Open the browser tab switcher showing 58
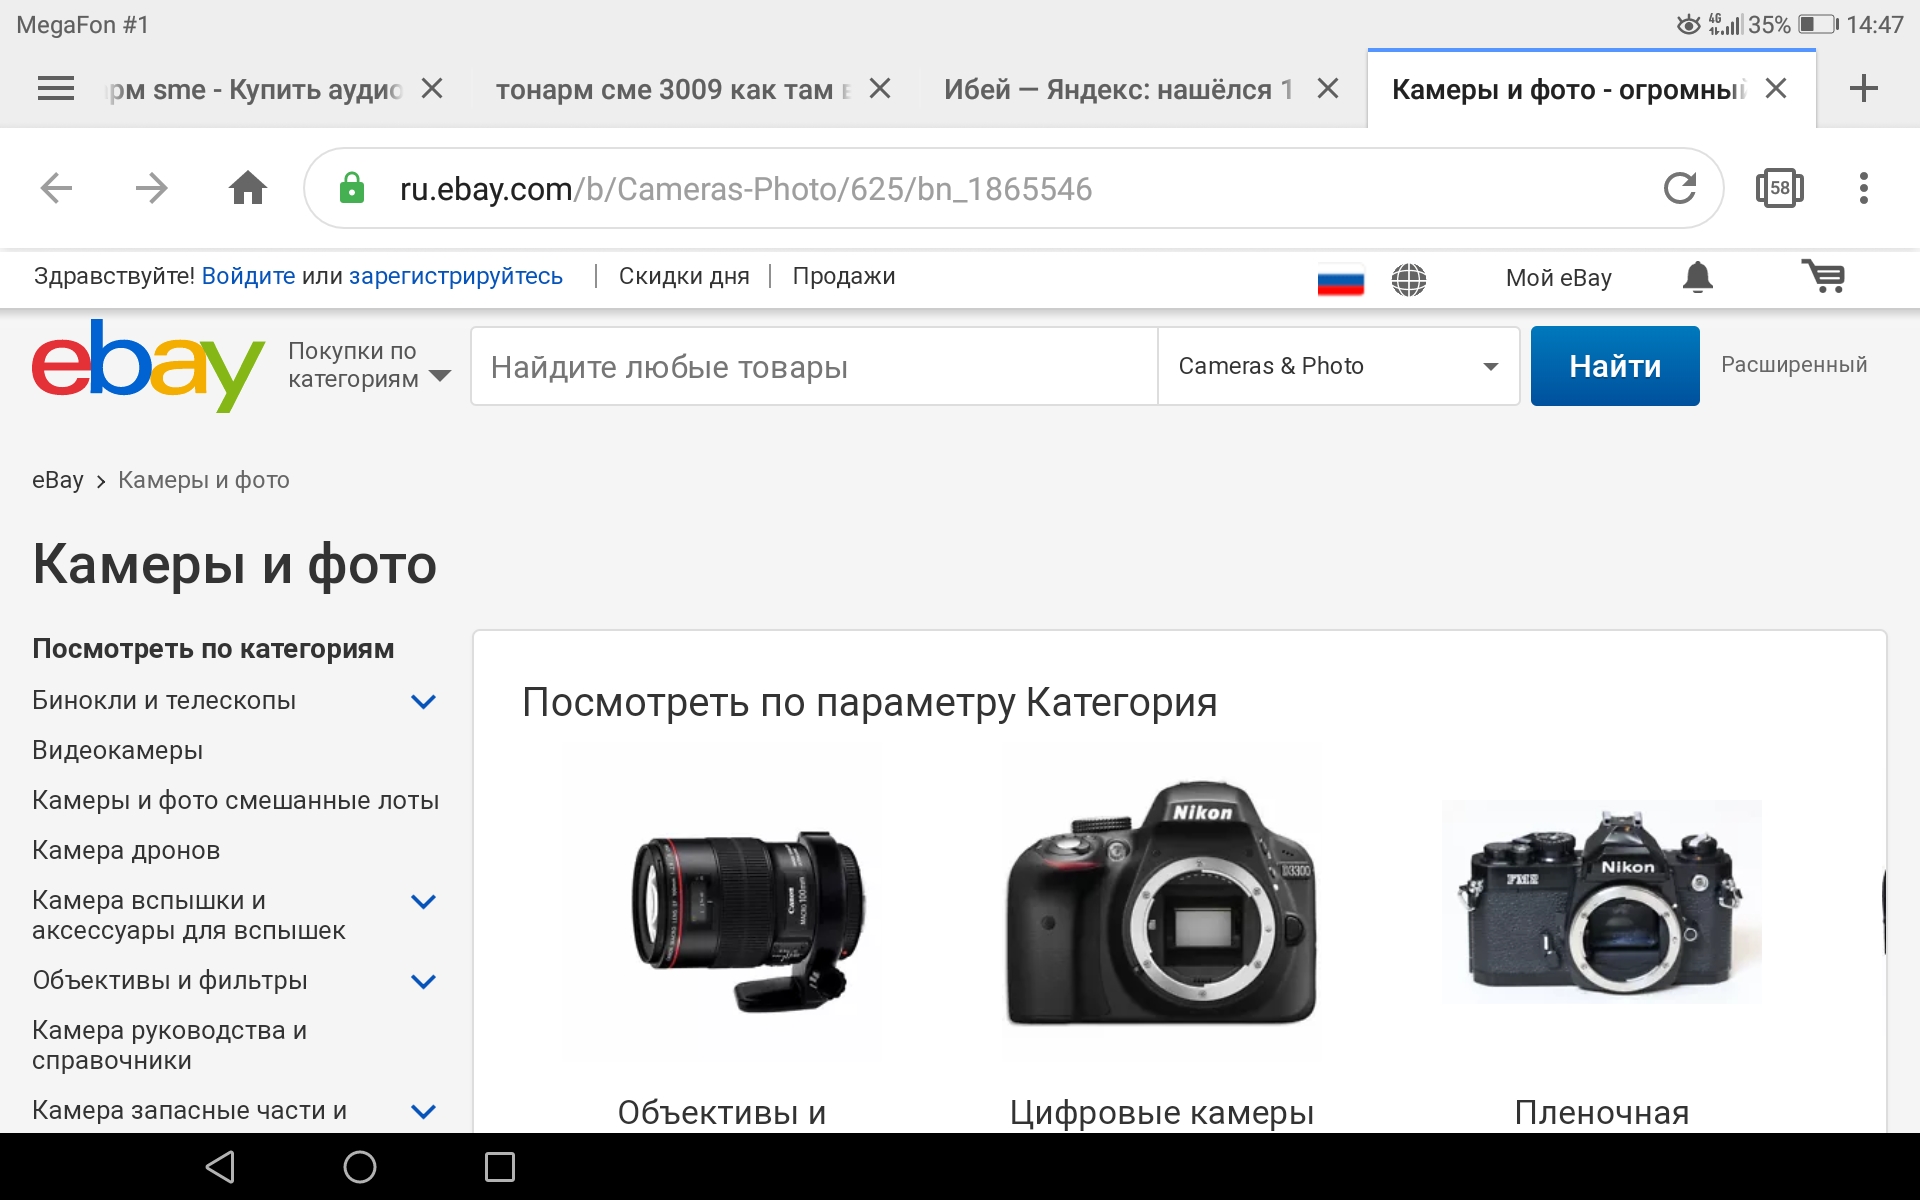 click(x=1779, y=188)
